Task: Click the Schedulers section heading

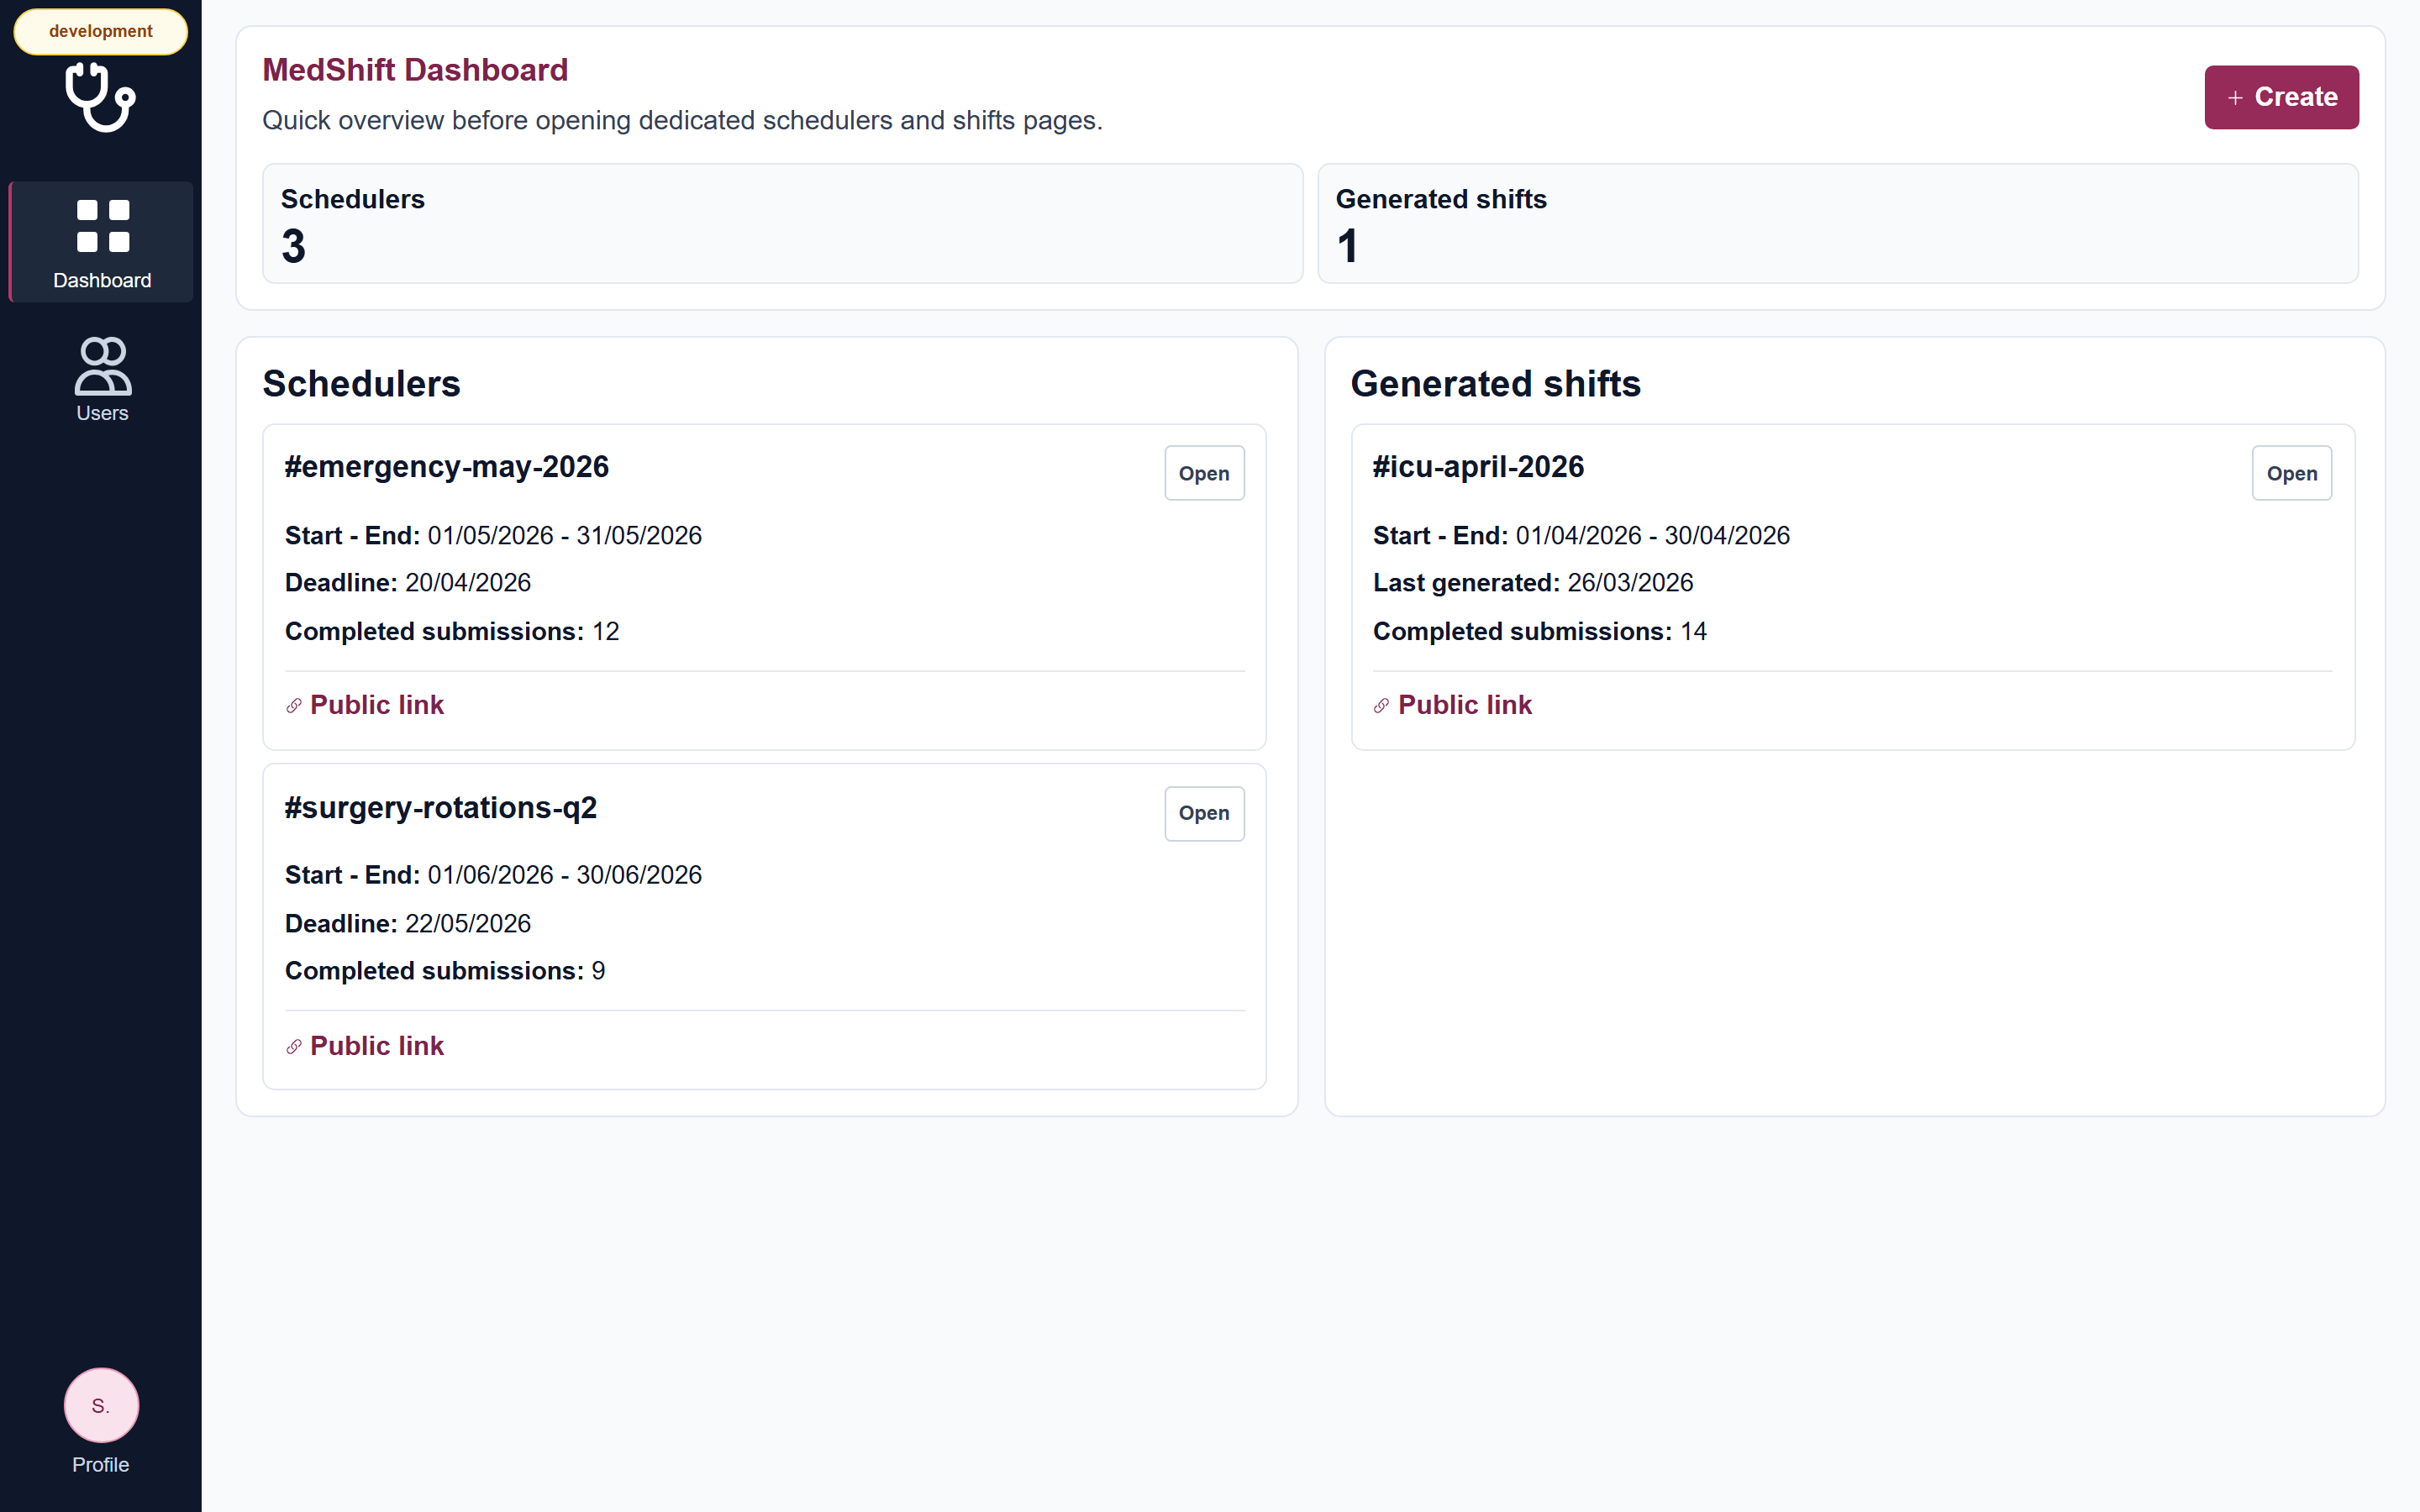Action: [x=361, y=384]
